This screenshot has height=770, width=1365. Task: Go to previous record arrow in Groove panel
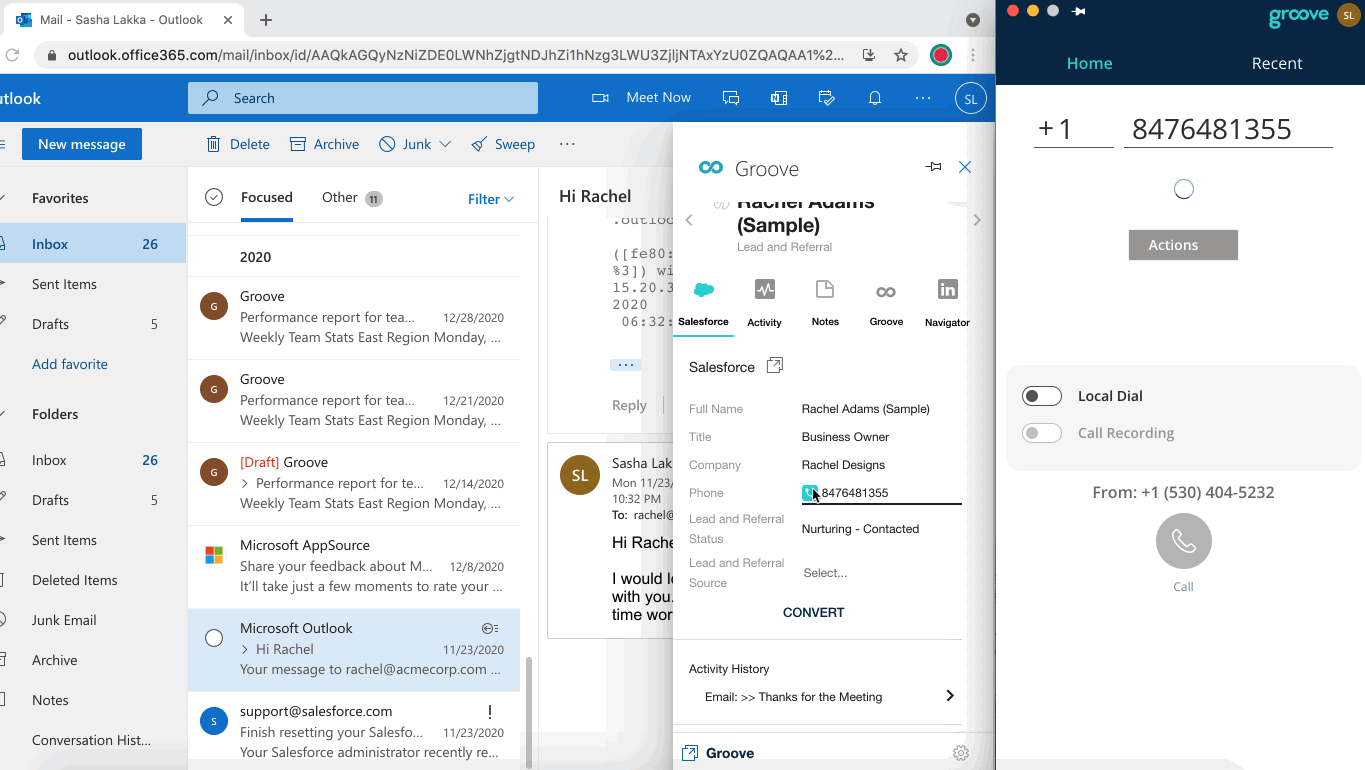(689, 220)
